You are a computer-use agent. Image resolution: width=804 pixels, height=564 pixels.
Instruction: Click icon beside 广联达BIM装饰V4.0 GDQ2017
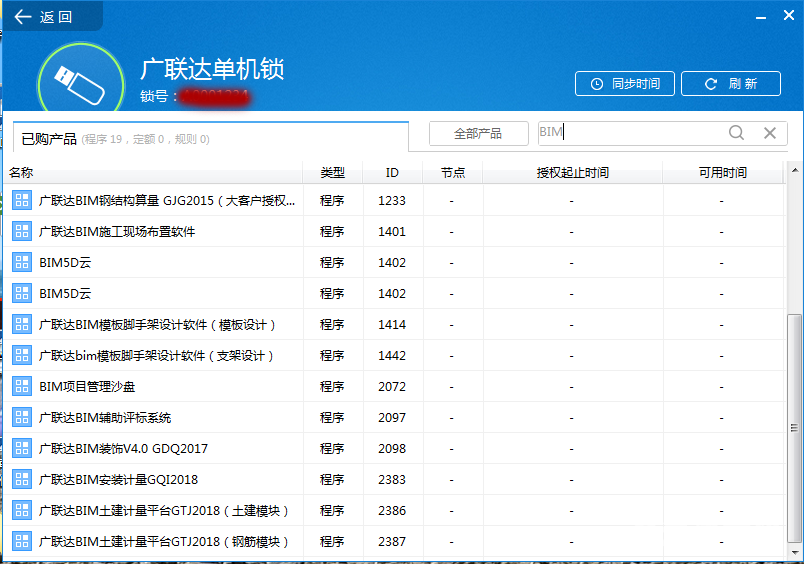click(x=22, y=448)
